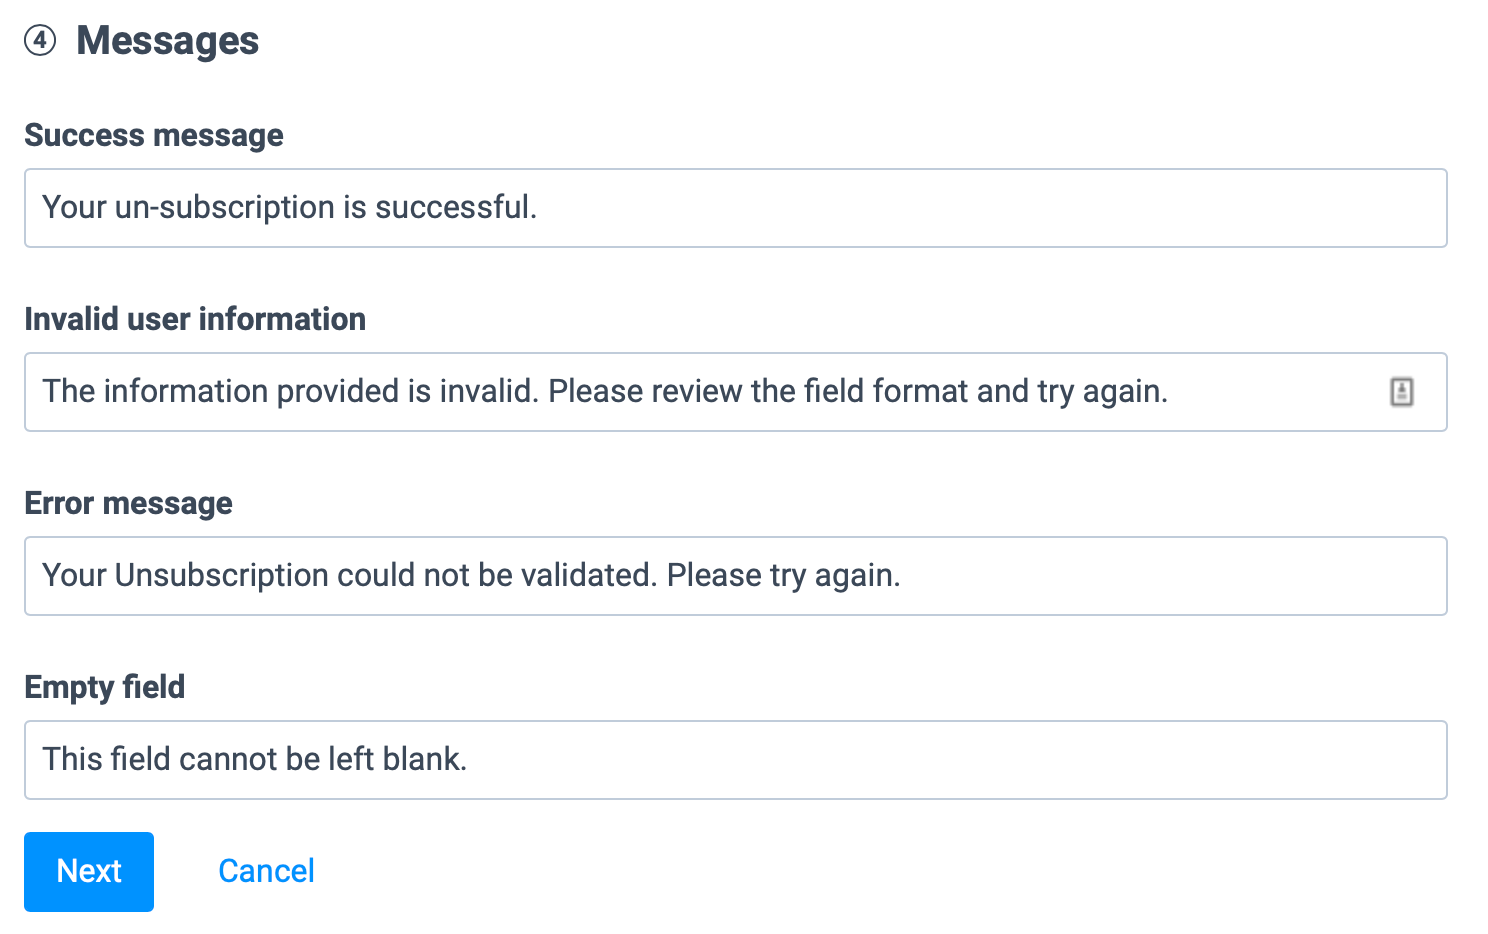This screenshot has height=934, width=1488.
Task: Click the circled step 4 icon
Action: (x=40, y=41)
